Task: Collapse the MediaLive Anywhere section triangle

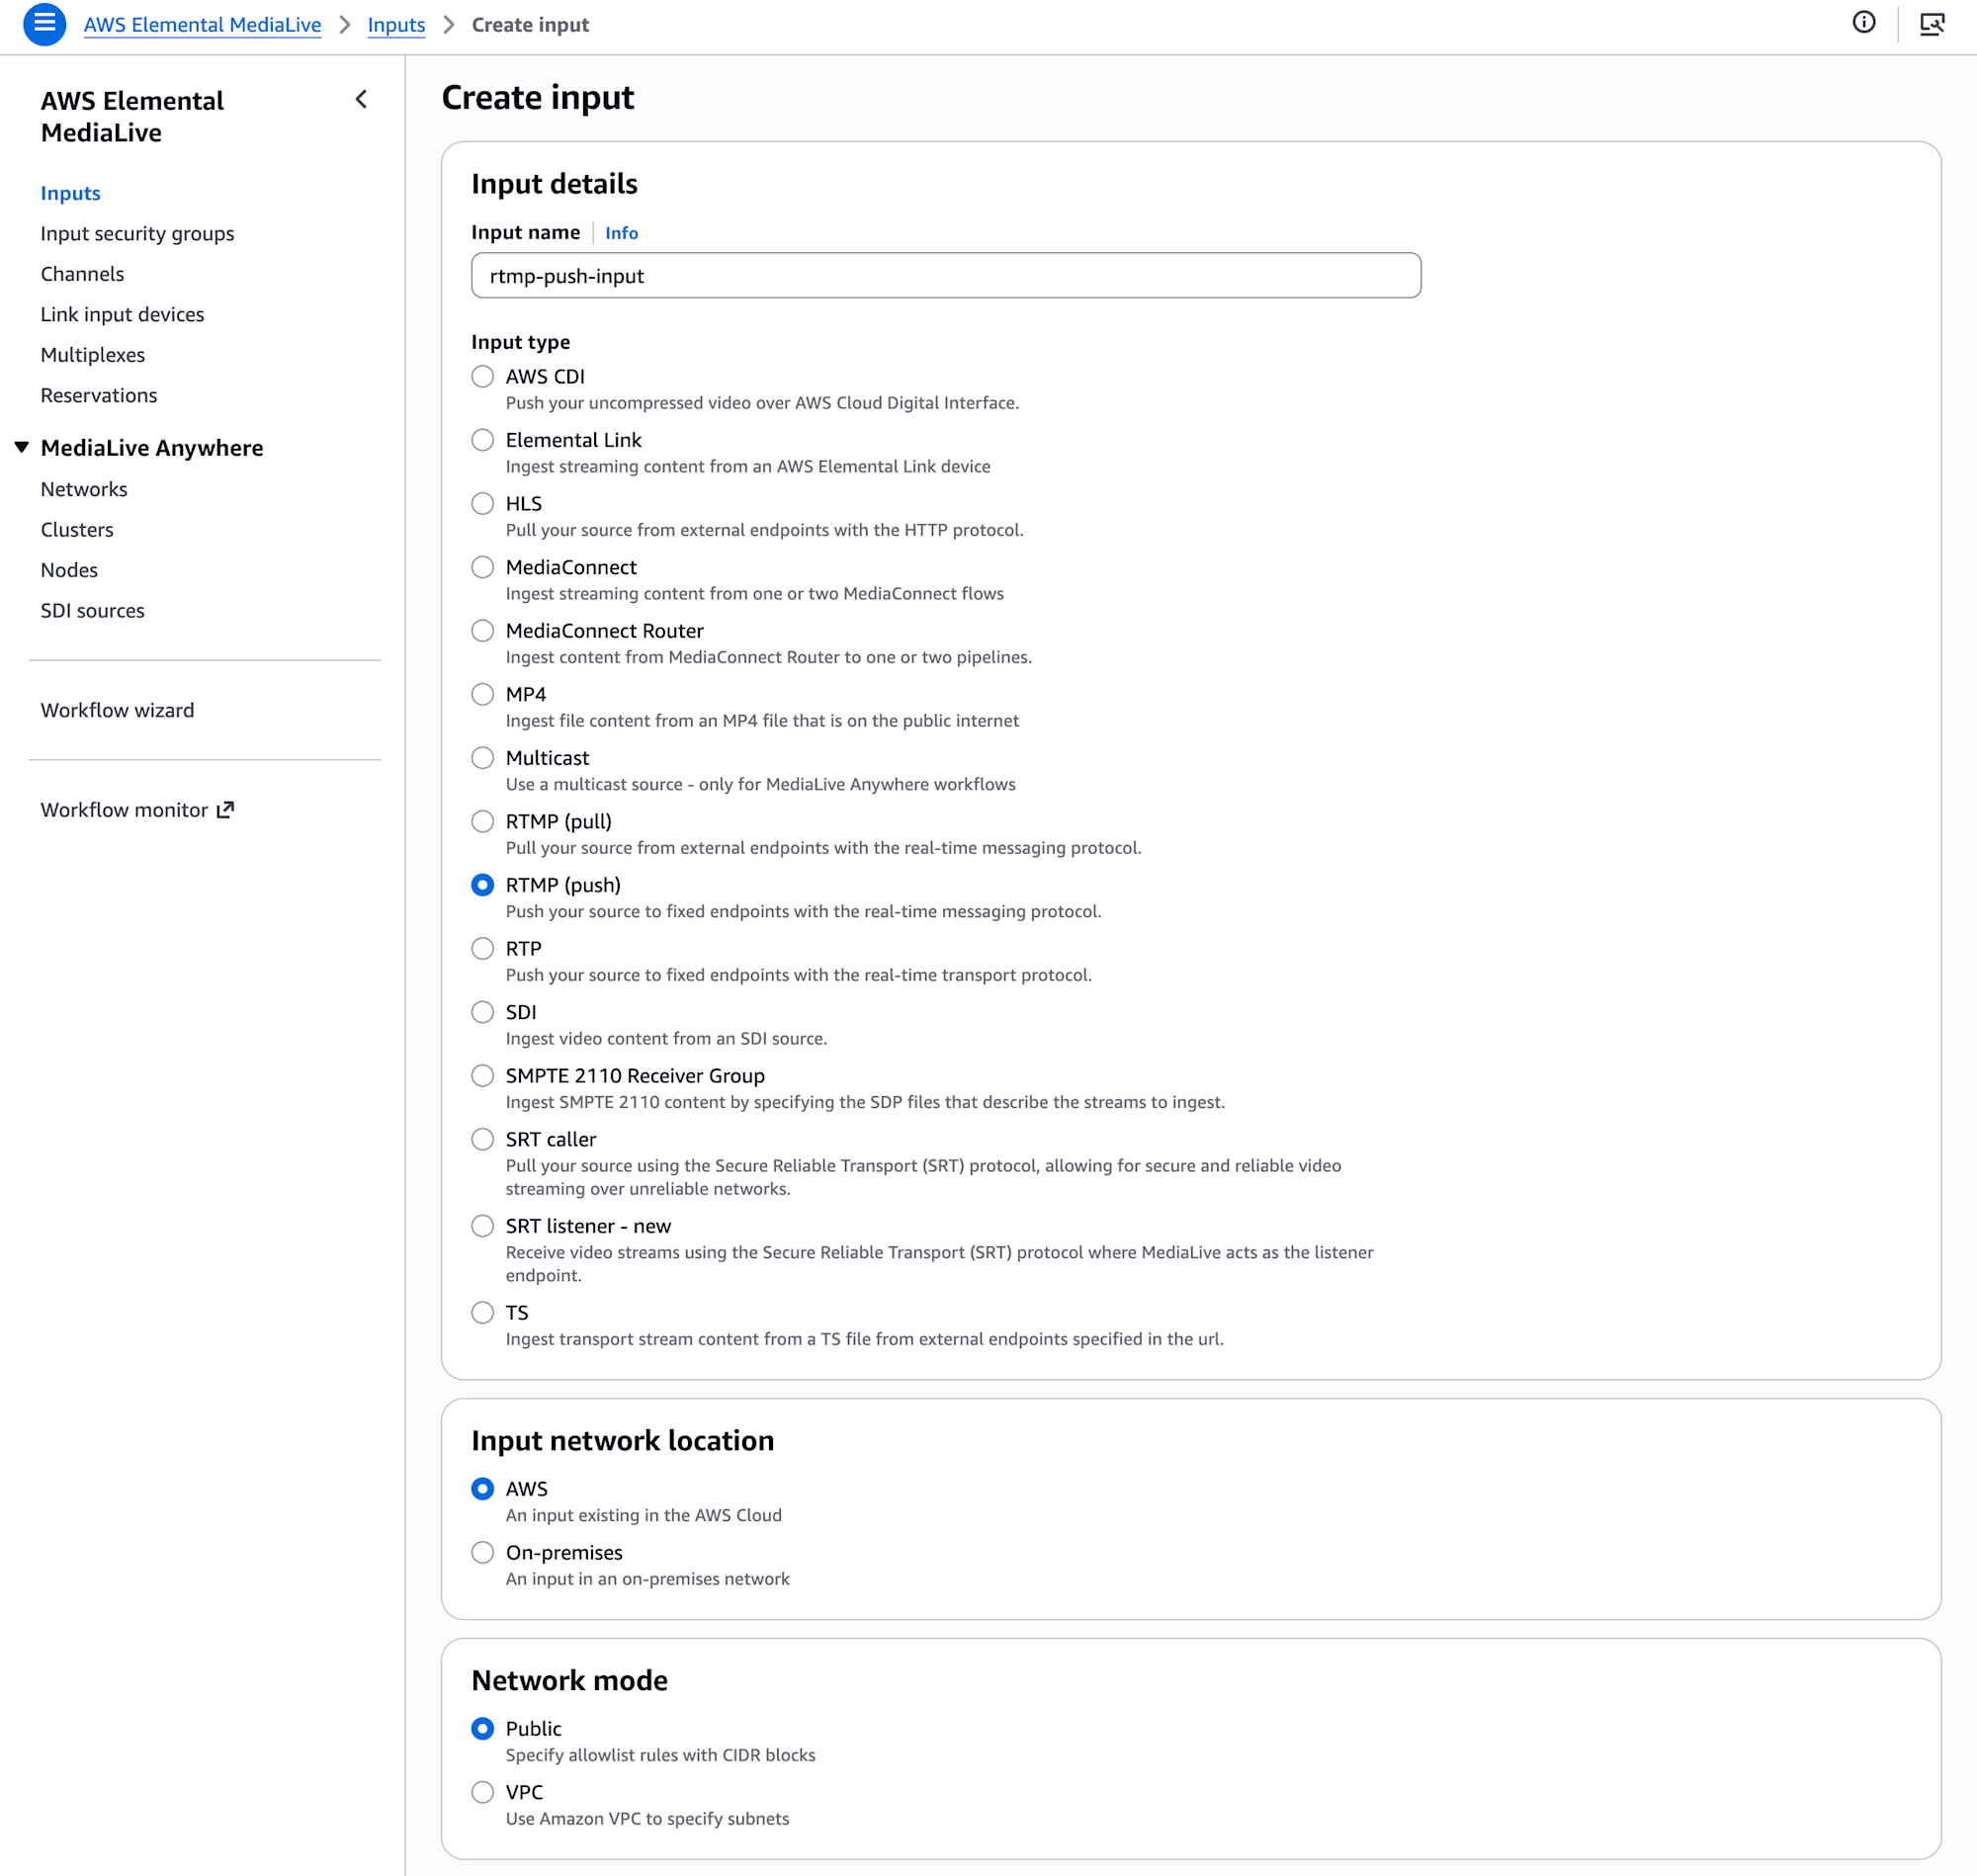Action: 22,447
